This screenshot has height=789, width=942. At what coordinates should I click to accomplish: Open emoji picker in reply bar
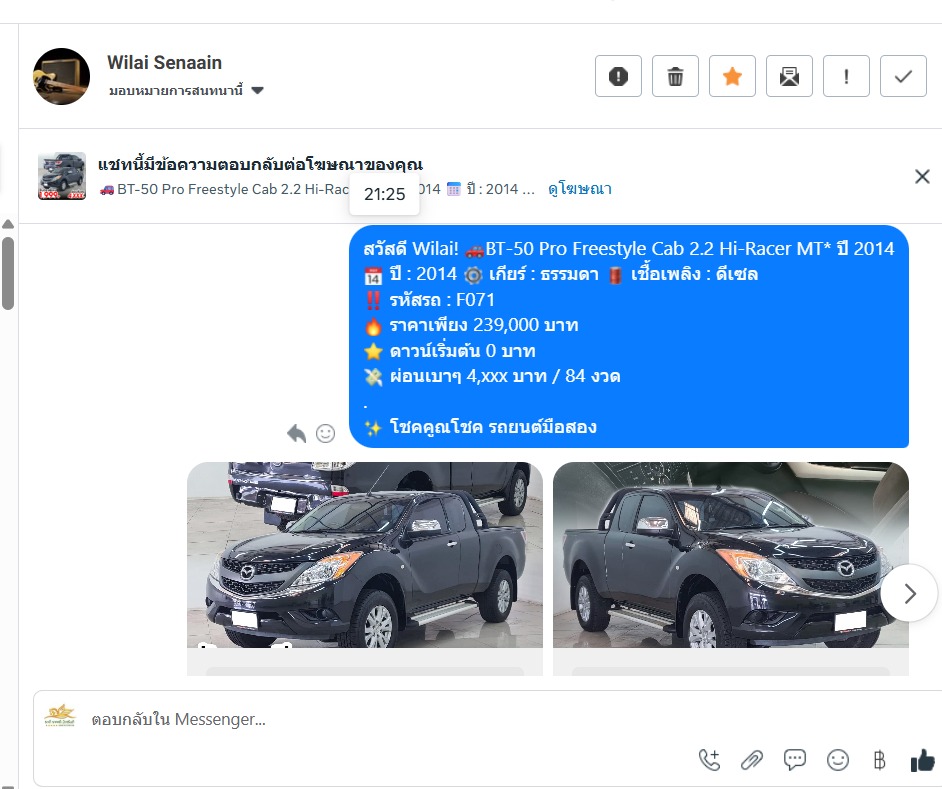coord(838,760)
